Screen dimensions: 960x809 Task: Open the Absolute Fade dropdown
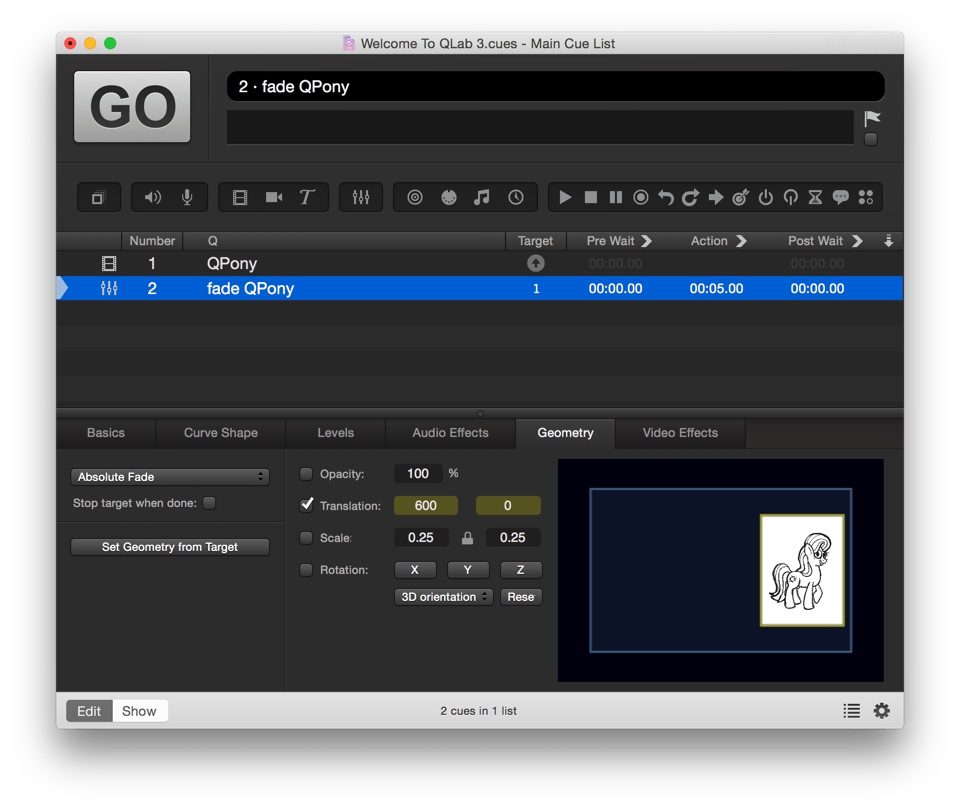tap(170, 477)
